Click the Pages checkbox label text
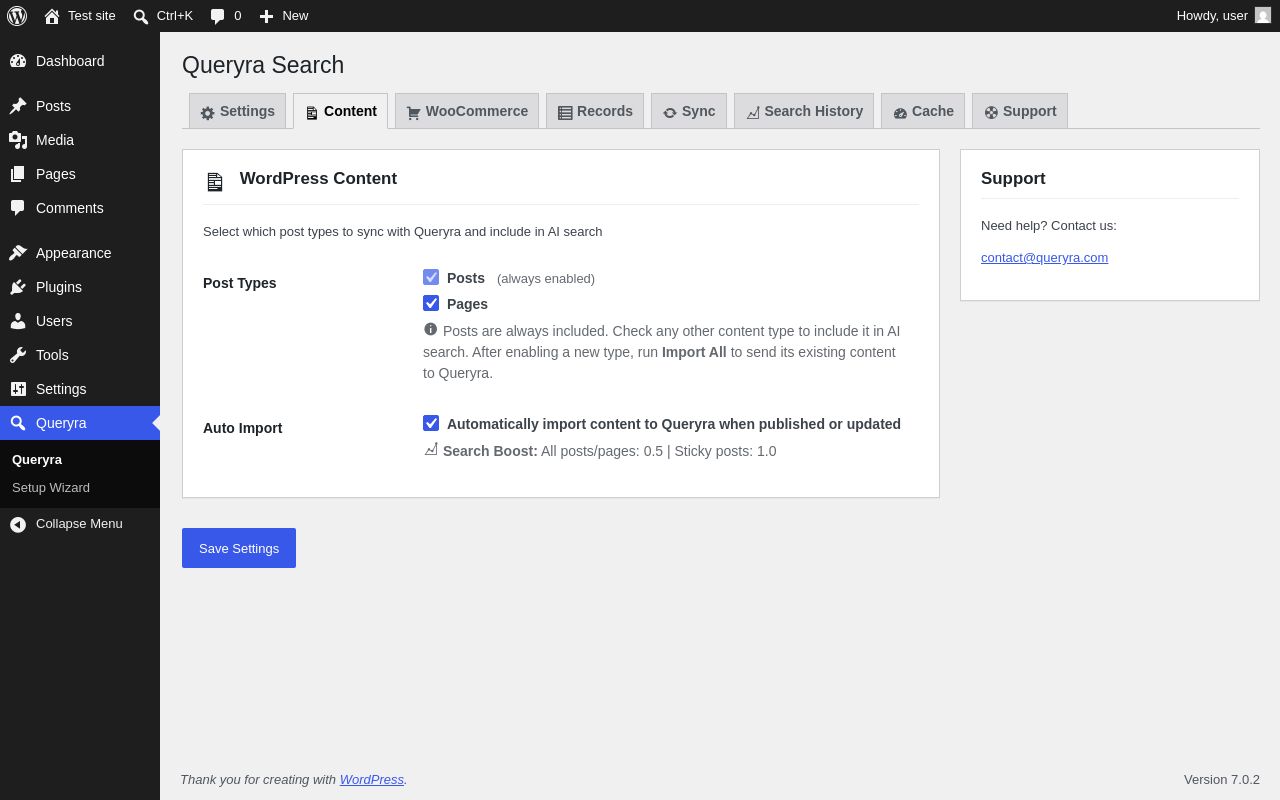 coord(467,304)
